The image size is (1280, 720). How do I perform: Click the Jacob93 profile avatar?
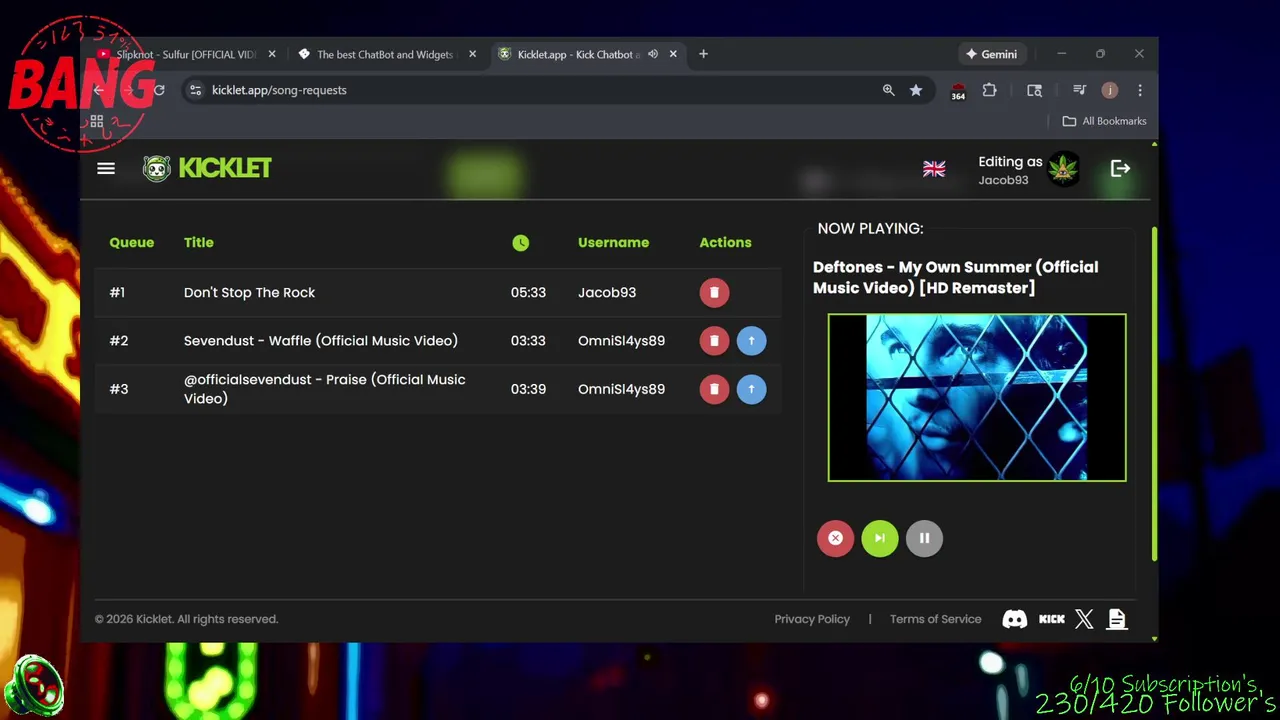point(1063,169)
